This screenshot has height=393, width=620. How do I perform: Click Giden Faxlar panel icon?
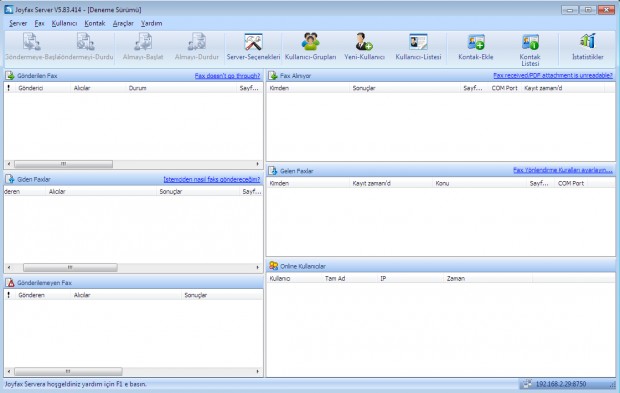pyautogui.click(x=10, y=179)
